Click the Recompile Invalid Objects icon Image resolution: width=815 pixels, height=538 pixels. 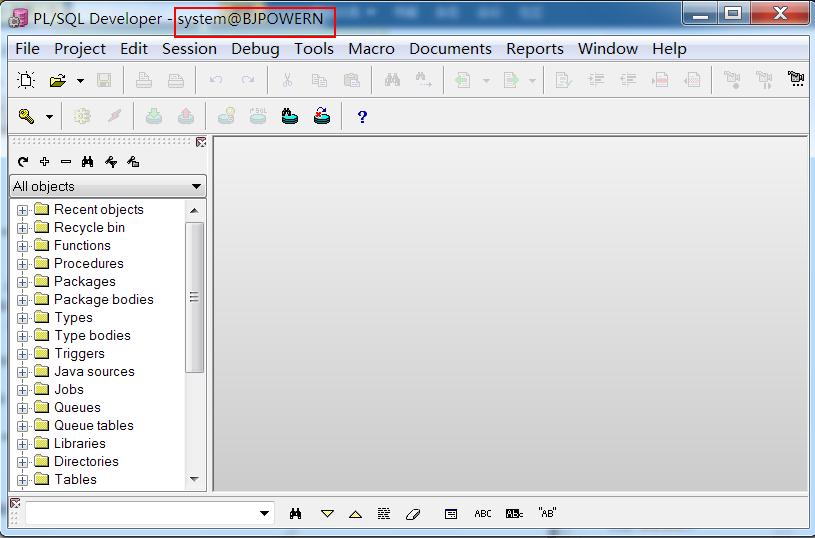[x=322, y=116]
